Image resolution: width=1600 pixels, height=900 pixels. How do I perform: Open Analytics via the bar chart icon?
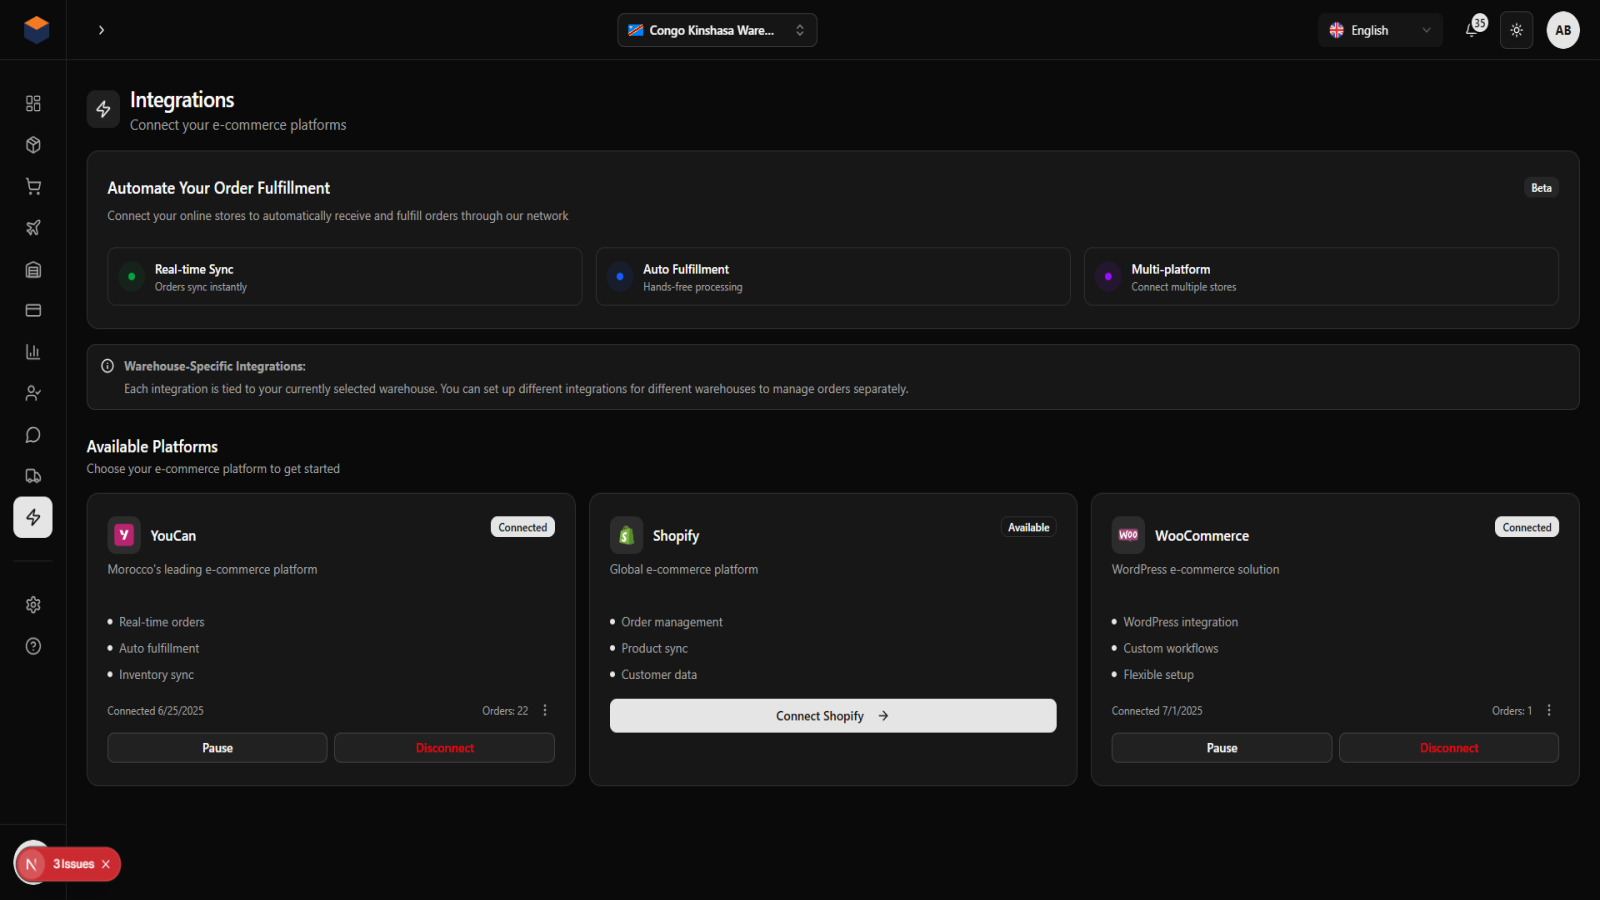coord(33,351)
